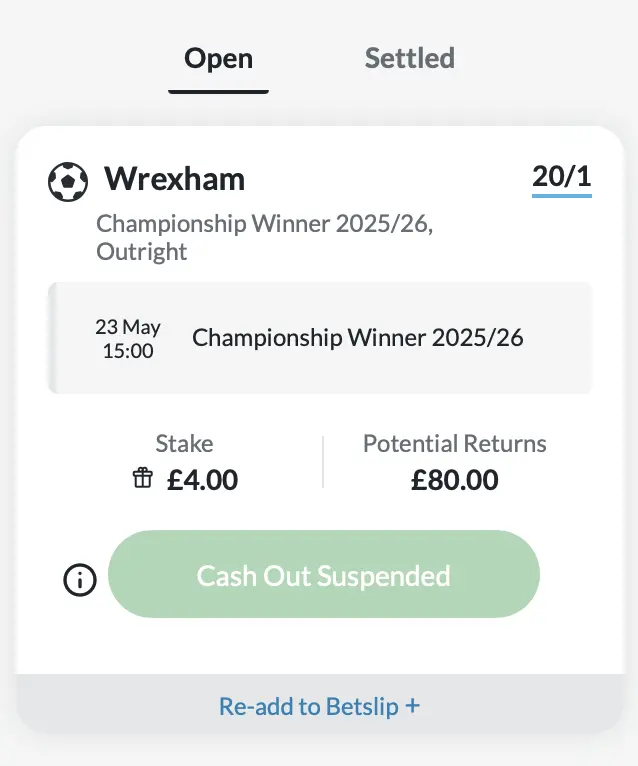Click the divider between Stake and Potential Returns
638x766 pixels.
323,462
